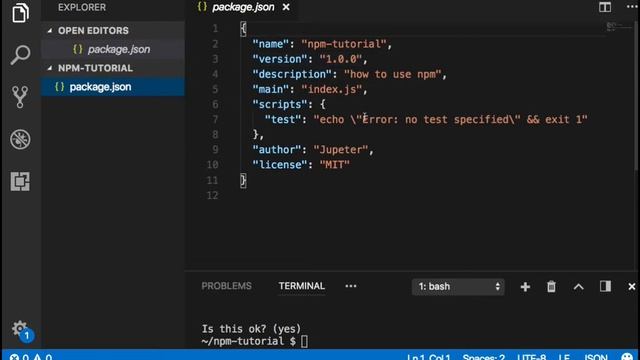The height and width of the screenshot is (360, 640).
Task: Close the package.json editor tab
Action: coord(286,7)
